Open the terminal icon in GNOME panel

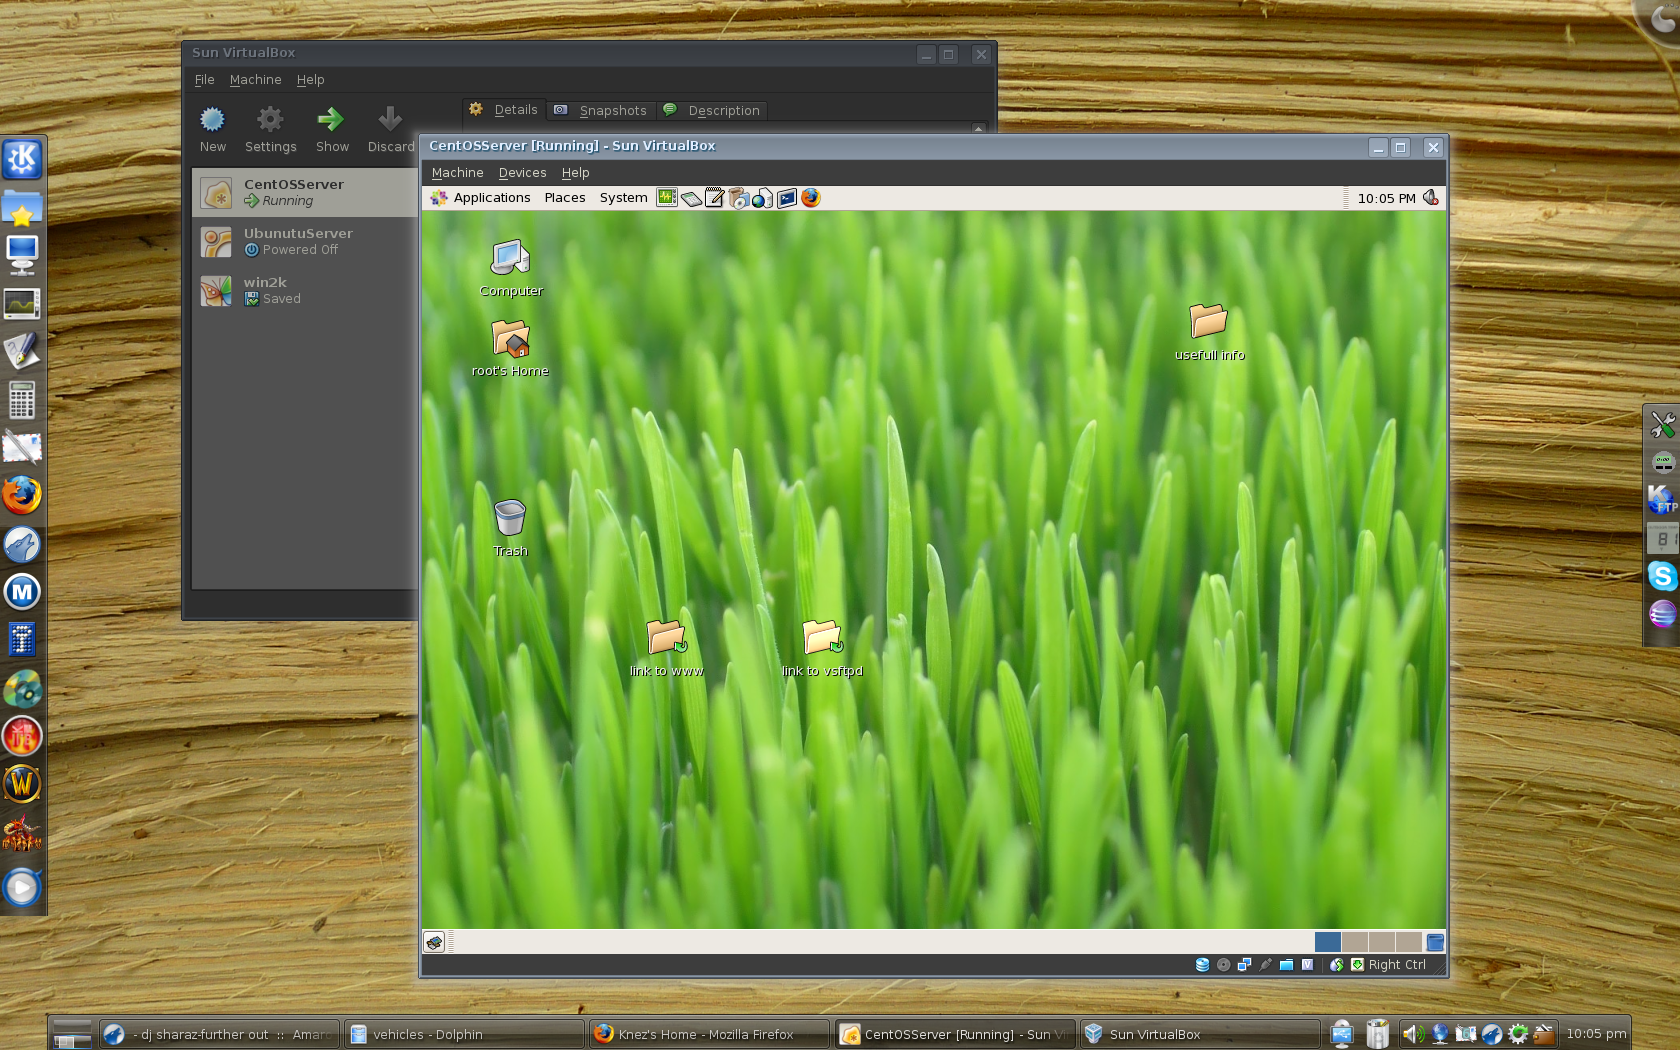[x=787, y=198]
